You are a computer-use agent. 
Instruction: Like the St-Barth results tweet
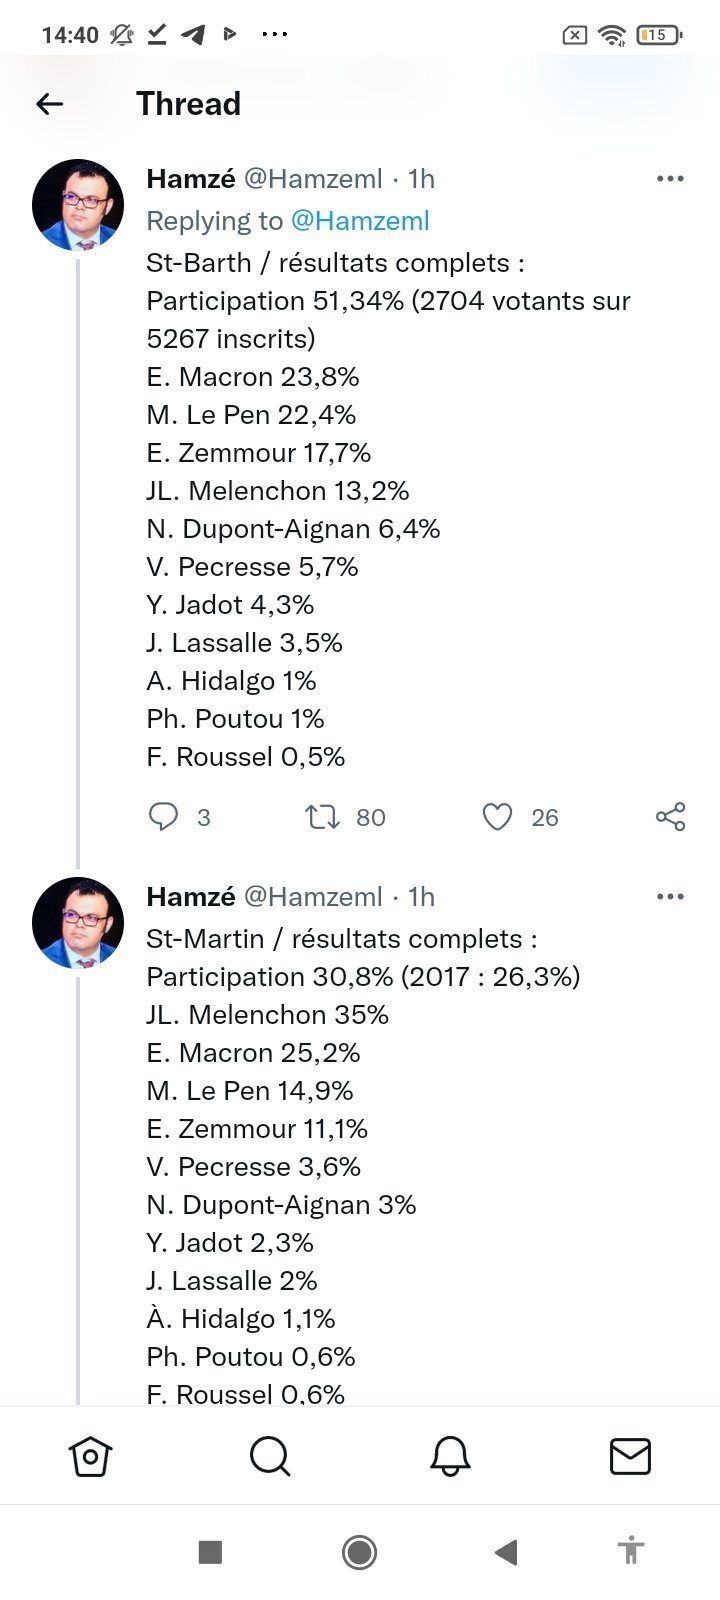pyautogui.click(x=497, y=817)
